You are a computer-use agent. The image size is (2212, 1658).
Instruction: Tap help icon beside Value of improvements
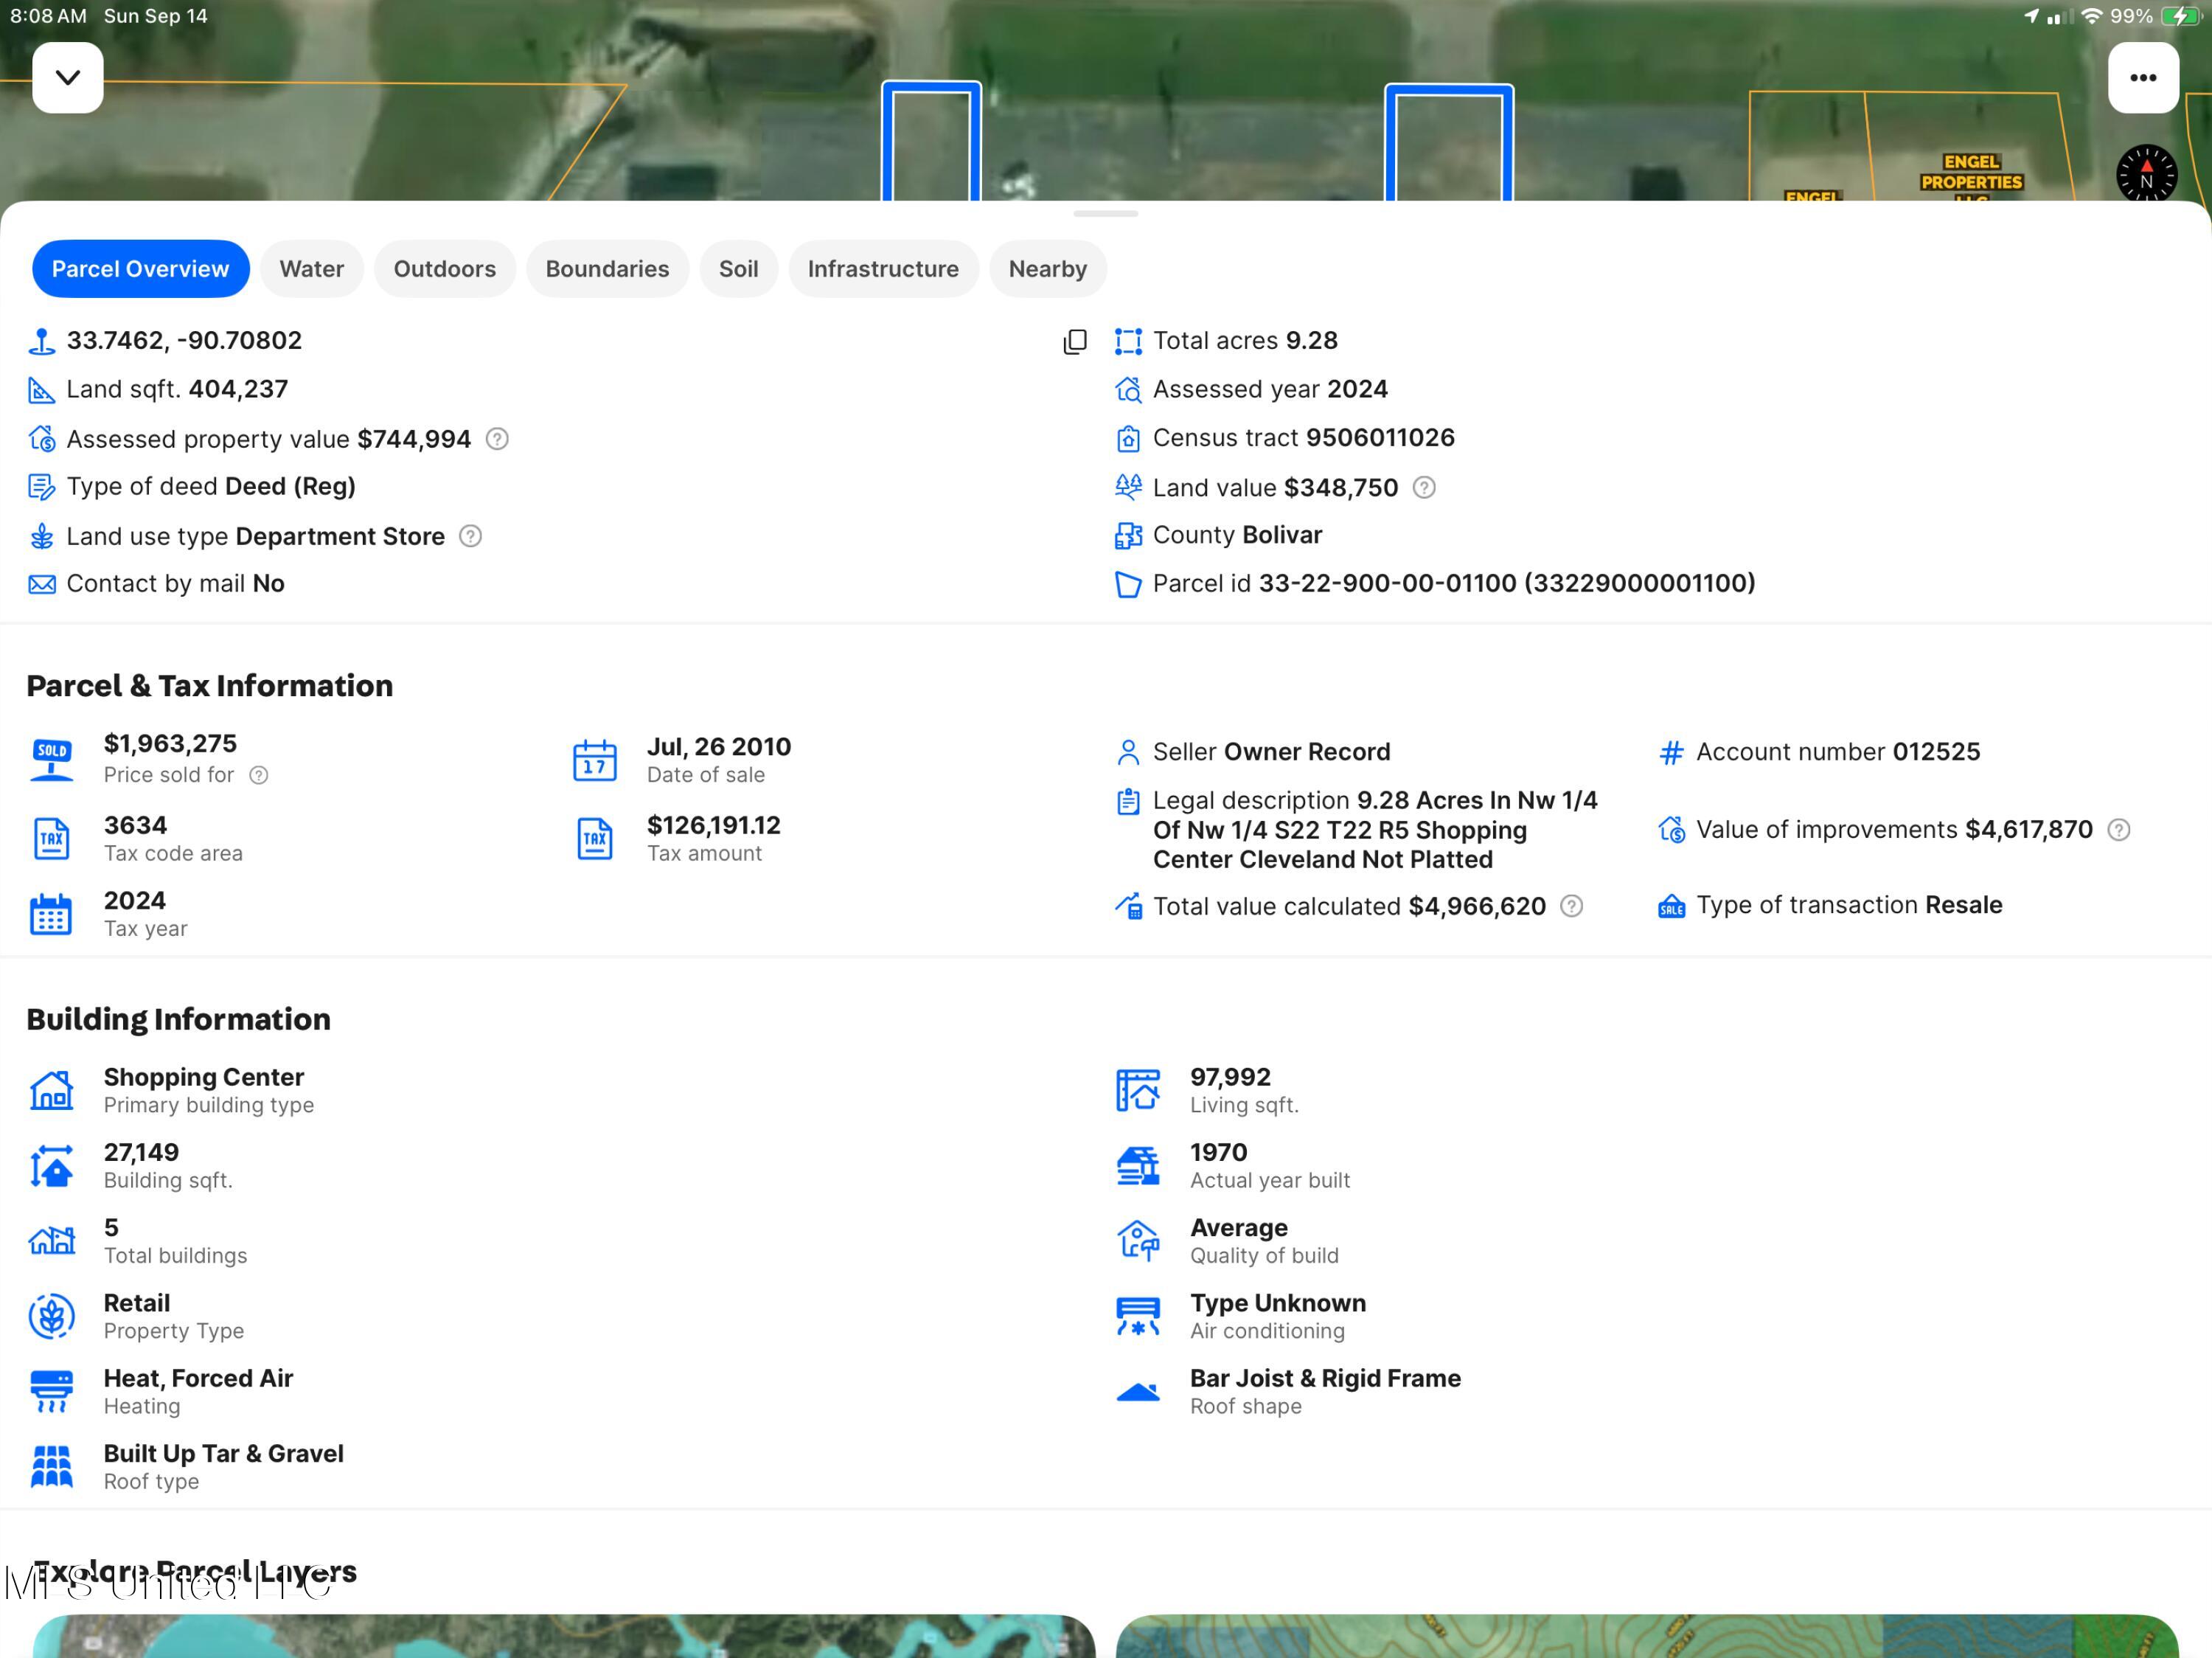point(2119,830)
